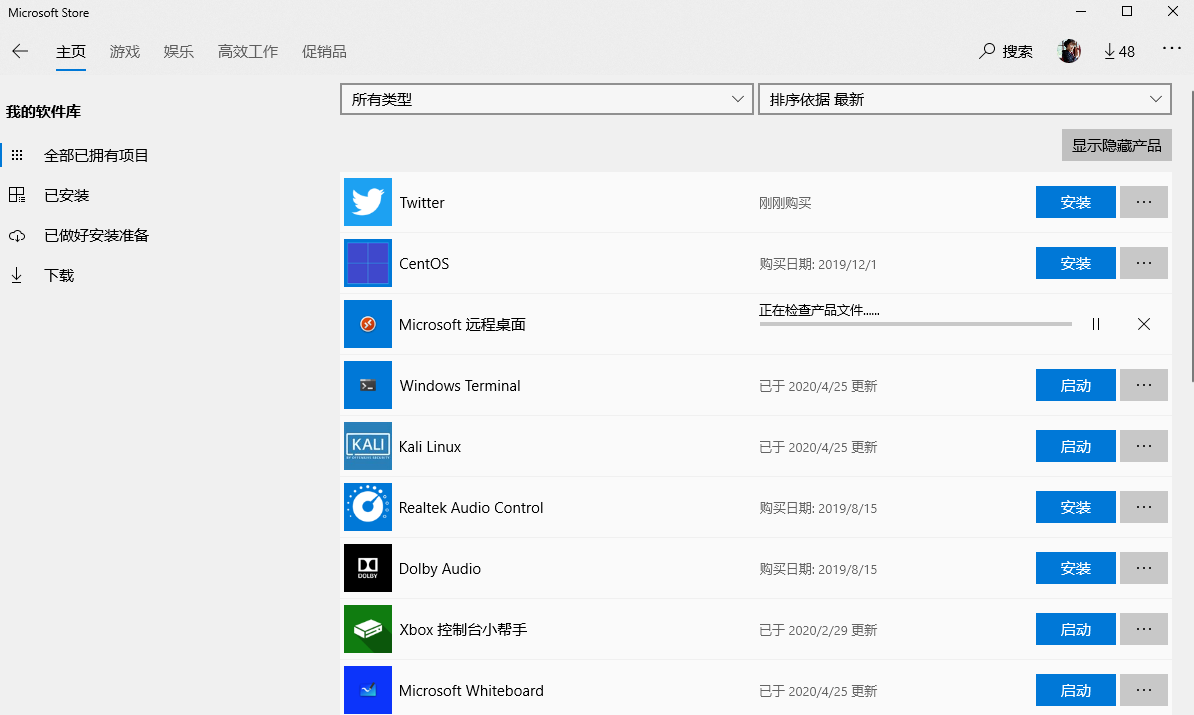Cancel the Microsoft 远程桌面 download

coord(1144,324)
